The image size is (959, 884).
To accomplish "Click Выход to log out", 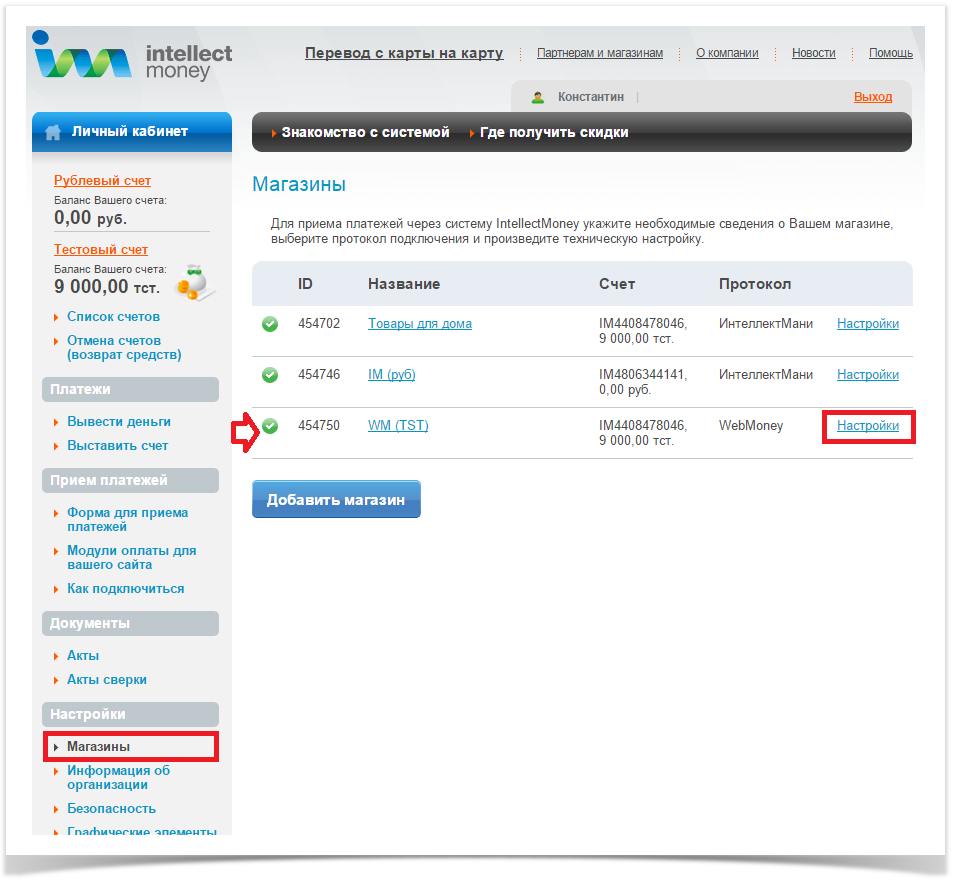I will click(x=872, y=97).
